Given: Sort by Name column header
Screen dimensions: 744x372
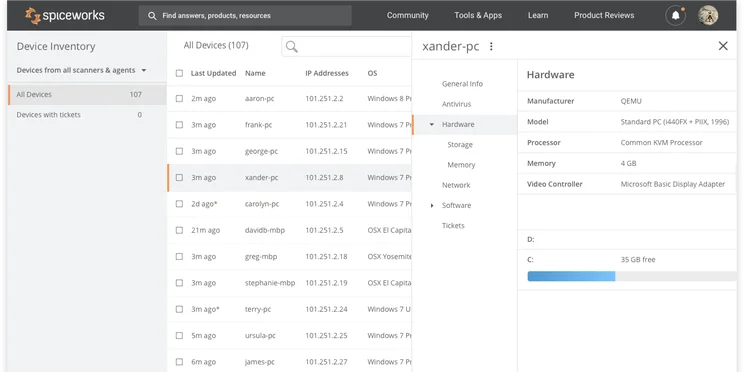Looking at the screenshot, I should coord(255,73).
